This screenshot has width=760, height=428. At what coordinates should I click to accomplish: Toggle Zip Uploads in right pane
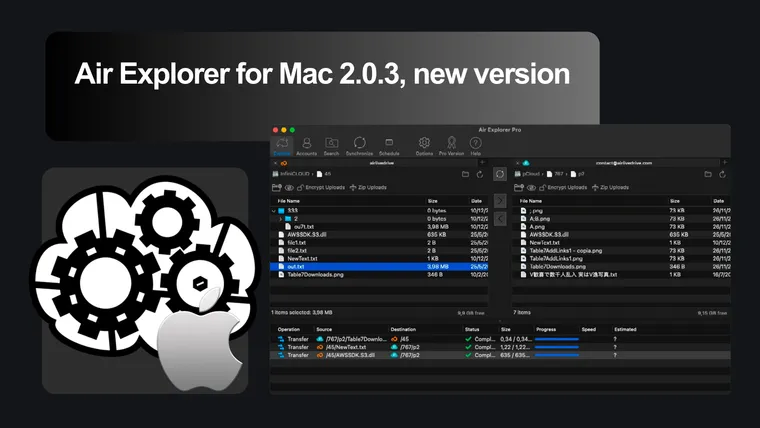point(610,187)
